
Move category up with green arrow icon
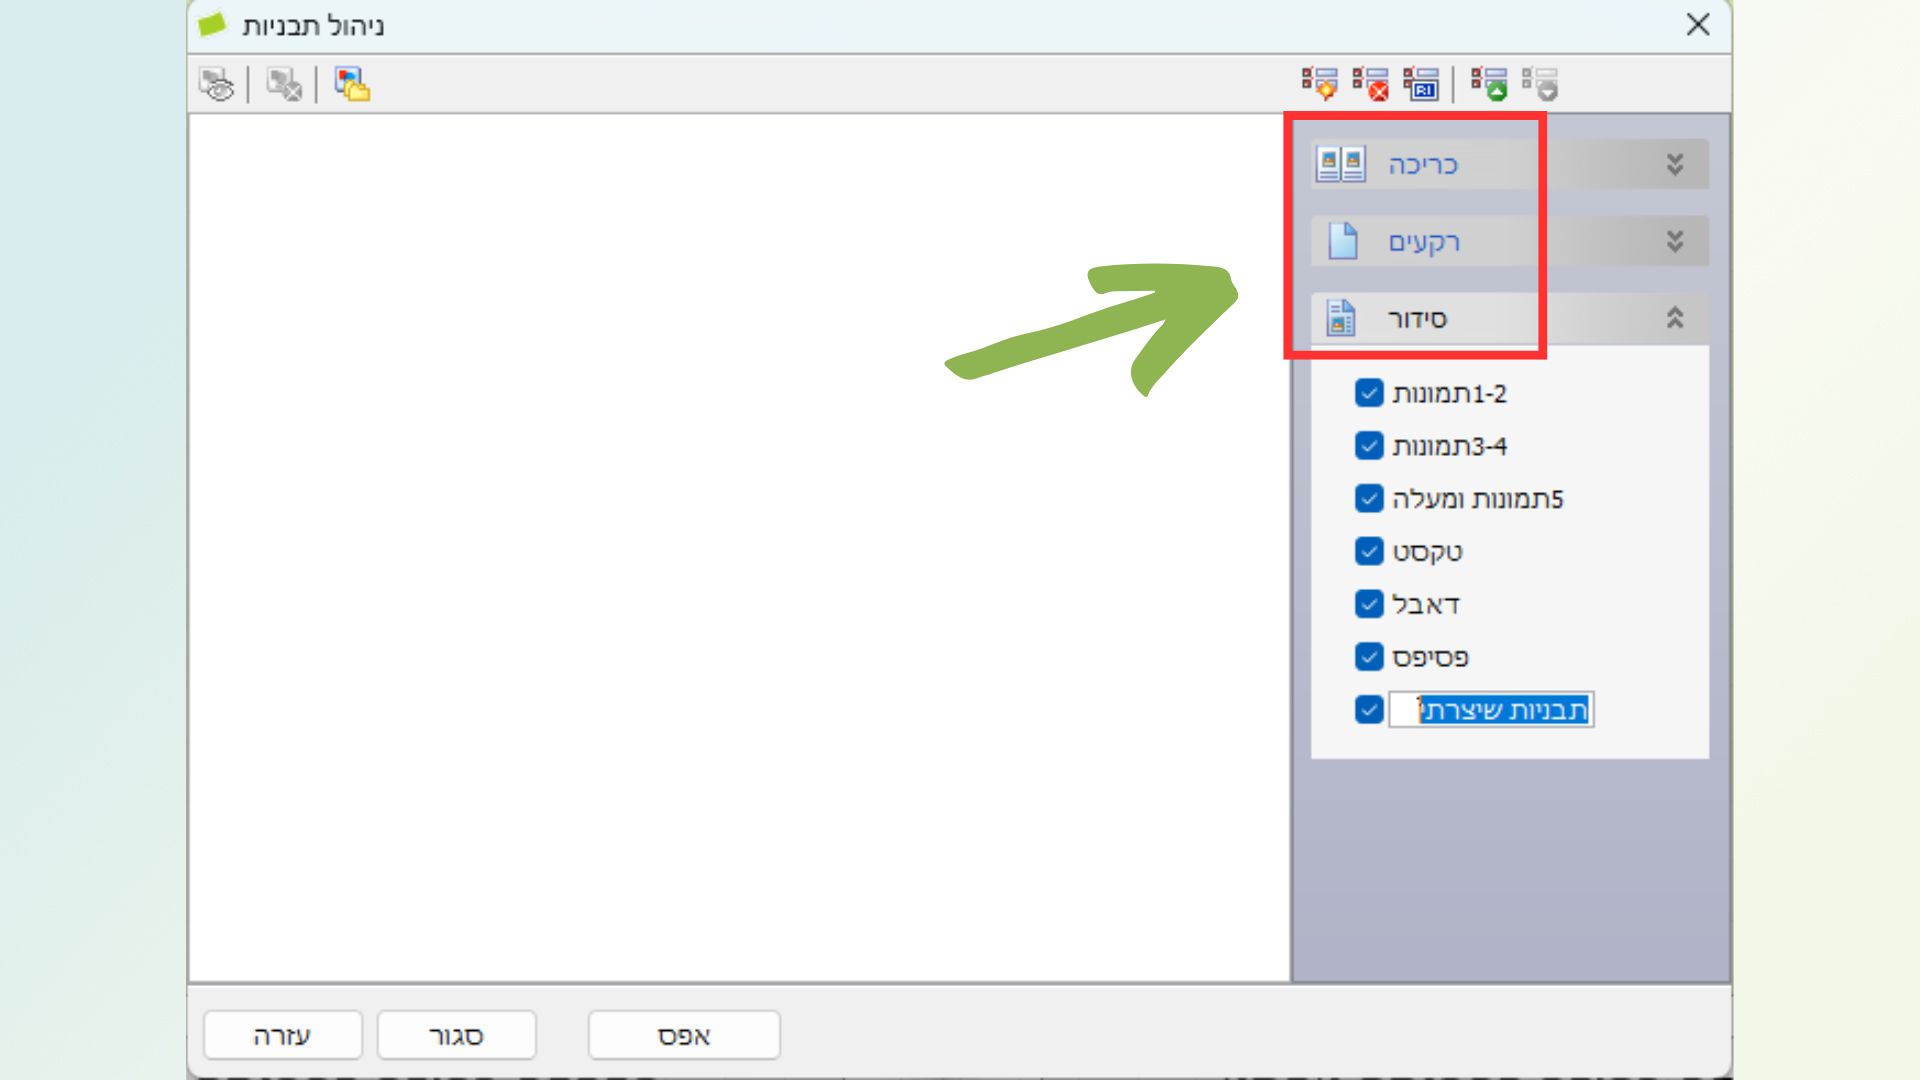(1489, 85)
